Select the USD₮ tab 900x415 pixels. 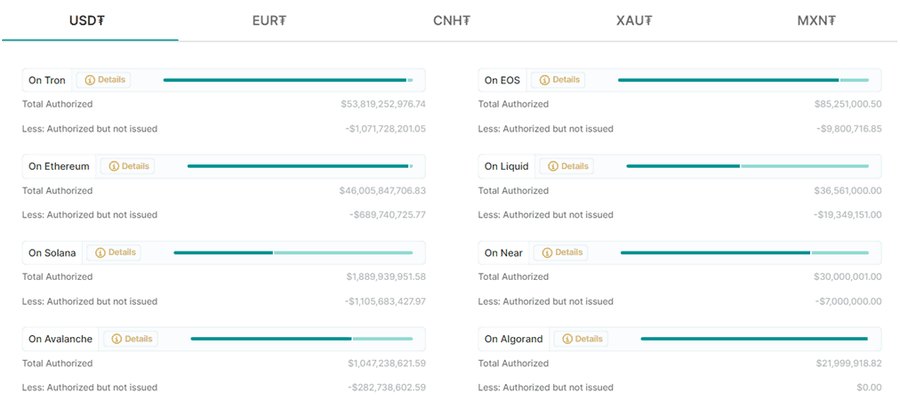click(x=90, y=20)
